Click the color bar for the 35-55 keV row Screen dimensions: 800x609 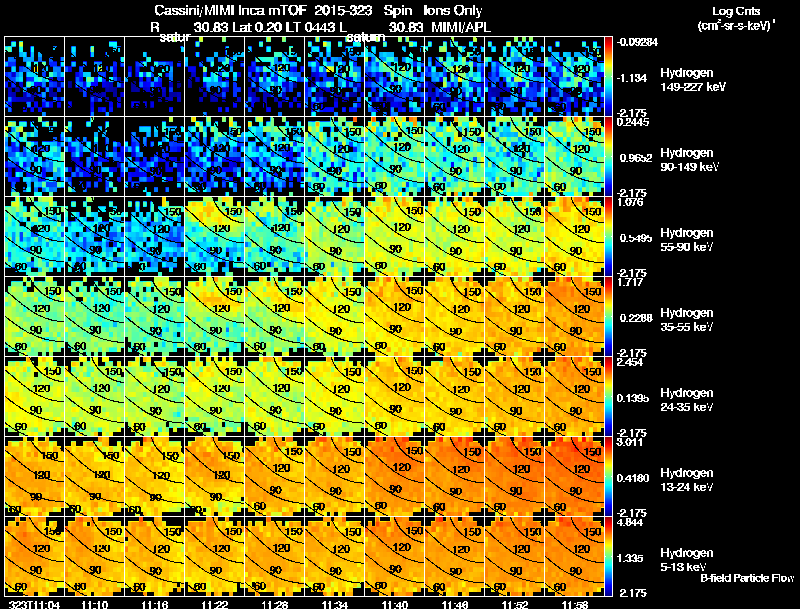click(608, 317)
